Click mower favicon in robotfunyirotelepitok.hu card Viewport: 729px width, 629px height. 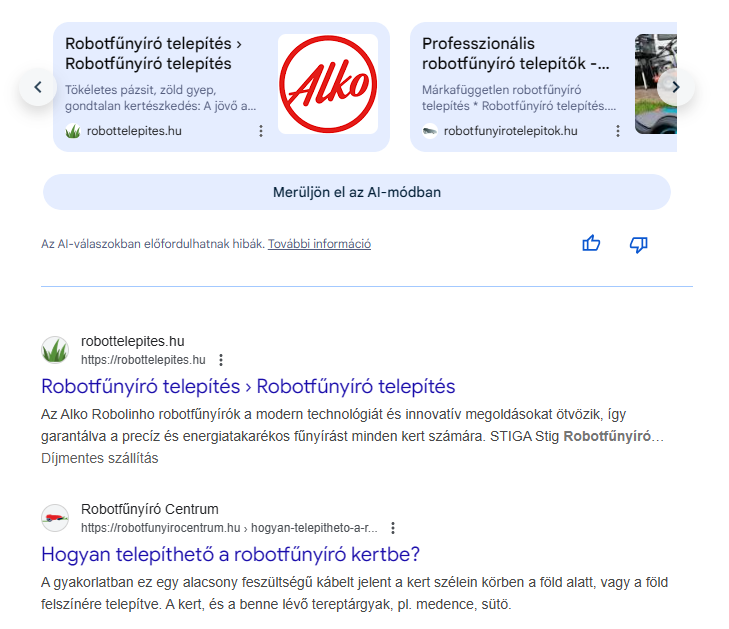click(430, 131)
